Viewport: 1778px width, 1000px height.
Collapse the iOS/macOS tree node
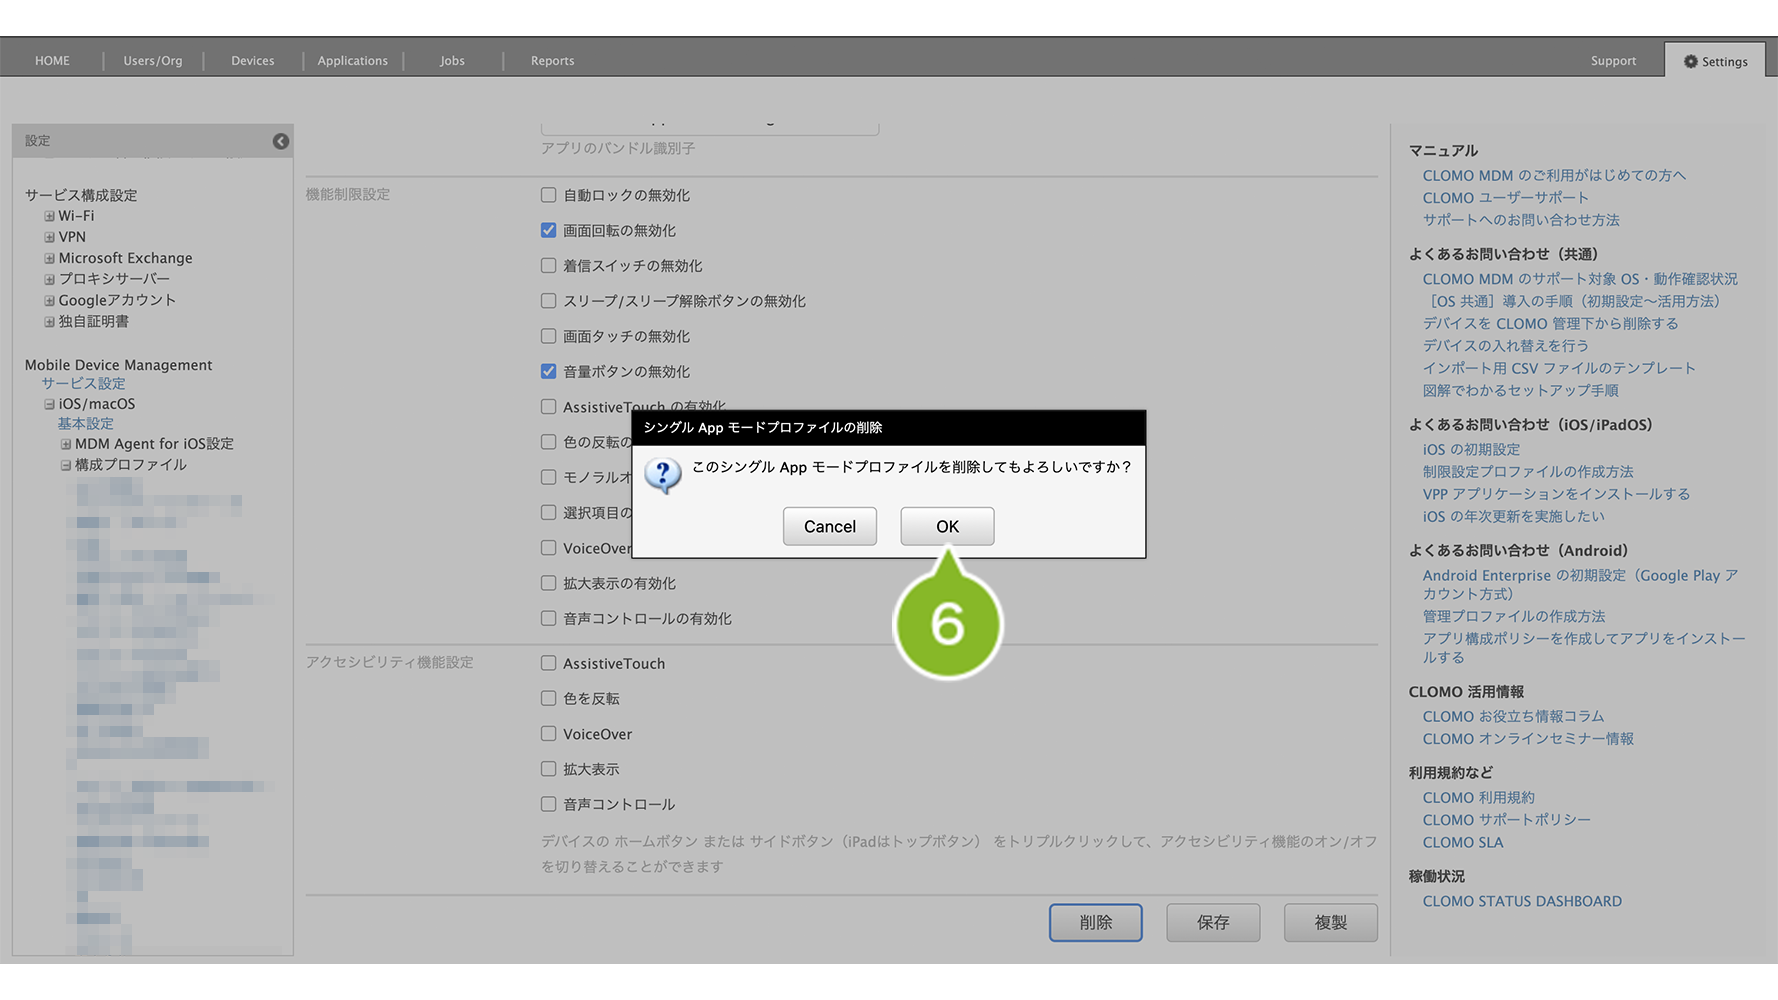[49, 404]
